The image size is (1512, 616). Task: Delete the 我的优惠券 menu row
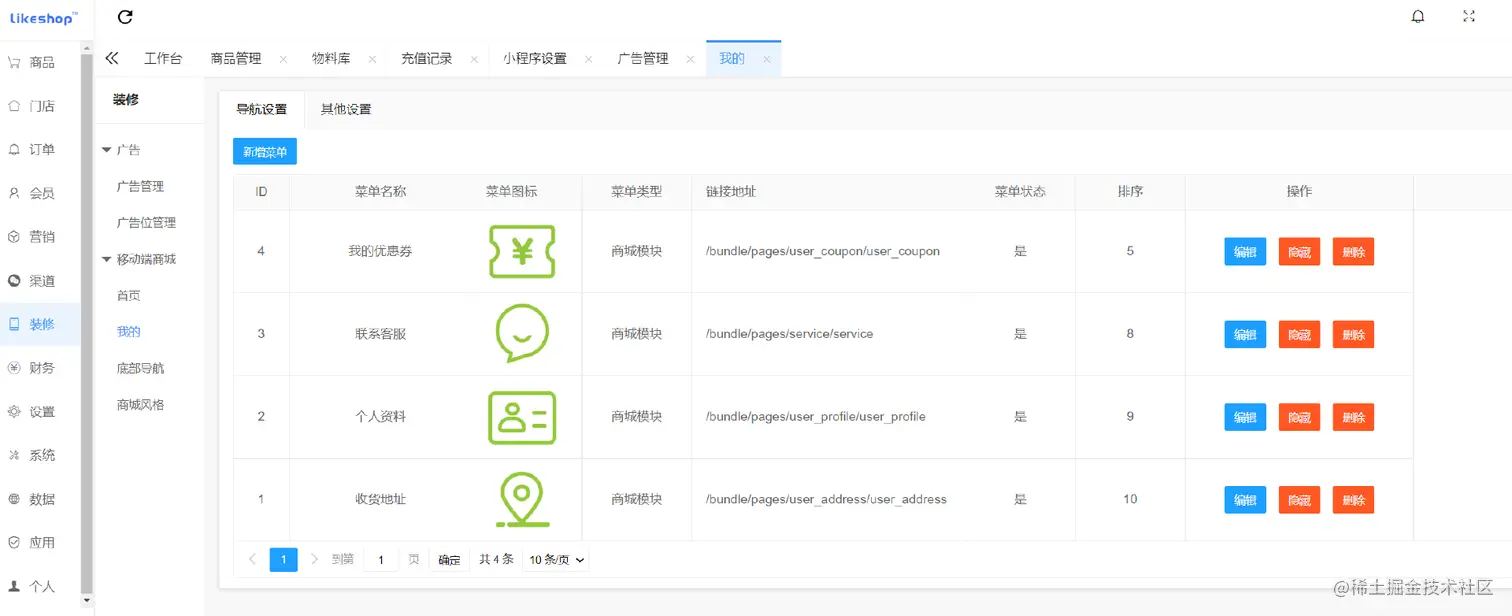coord(1353,252)
